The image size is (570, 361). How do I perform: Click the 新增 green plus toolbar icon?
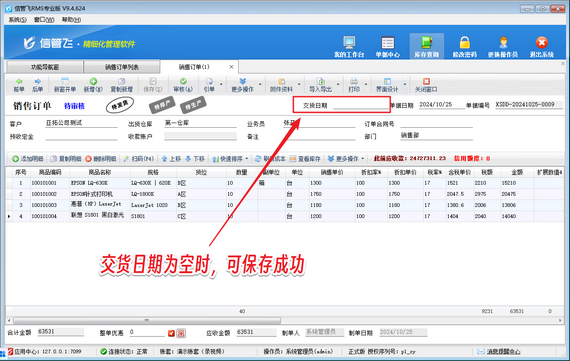click(x=93, y=85)
